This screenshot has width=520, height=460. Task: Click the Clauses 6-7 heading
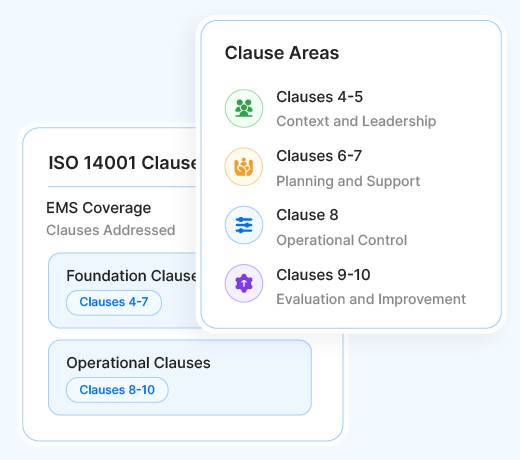[x=319, y=156]
